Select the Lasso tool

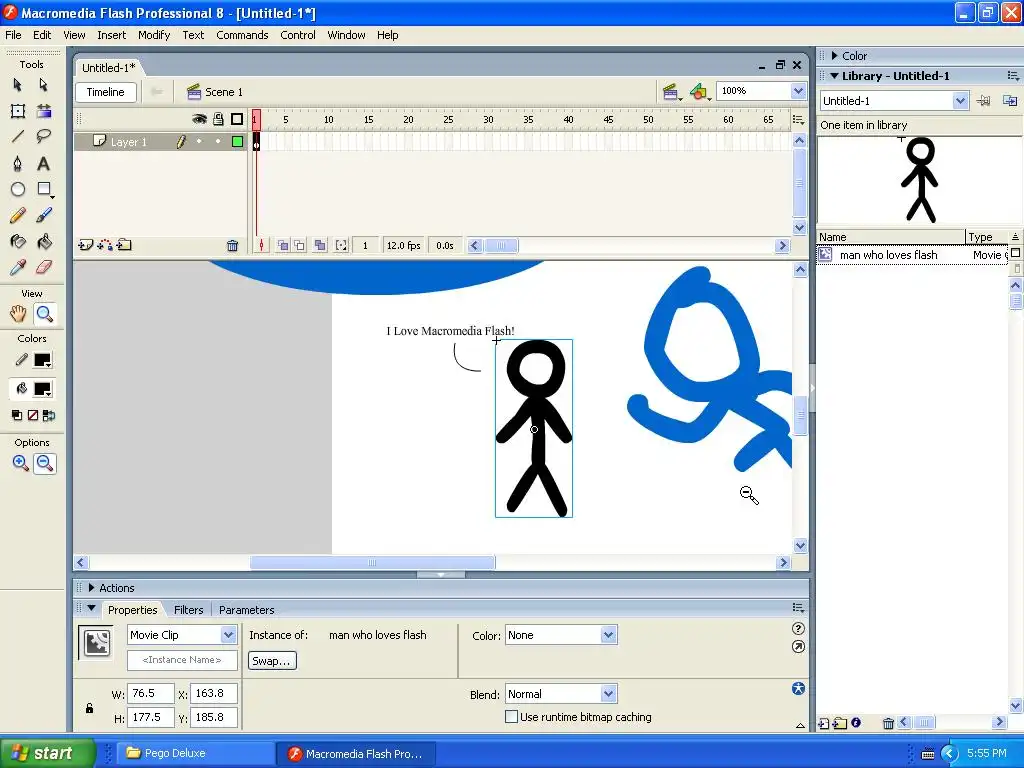[x=44, y=136]
